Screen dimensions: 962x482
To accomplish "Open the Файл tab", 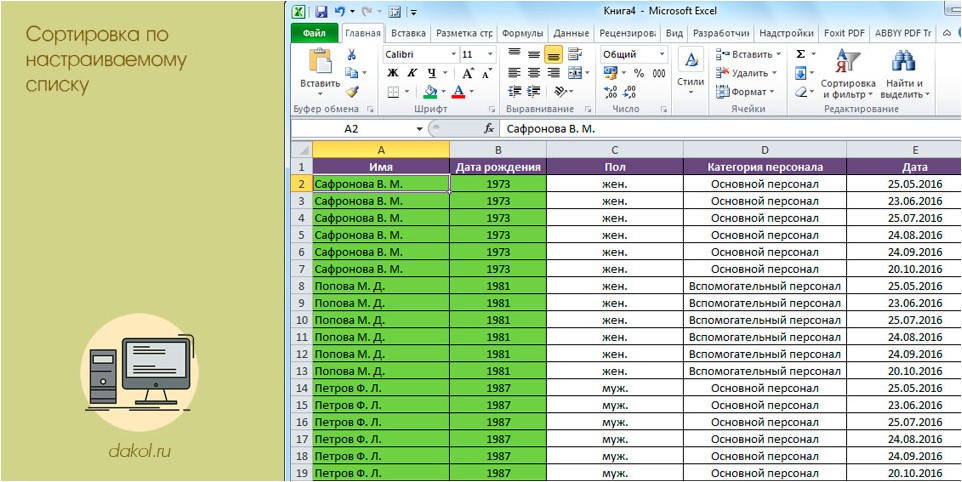I will pyautogui.click(x=314, y=33).
